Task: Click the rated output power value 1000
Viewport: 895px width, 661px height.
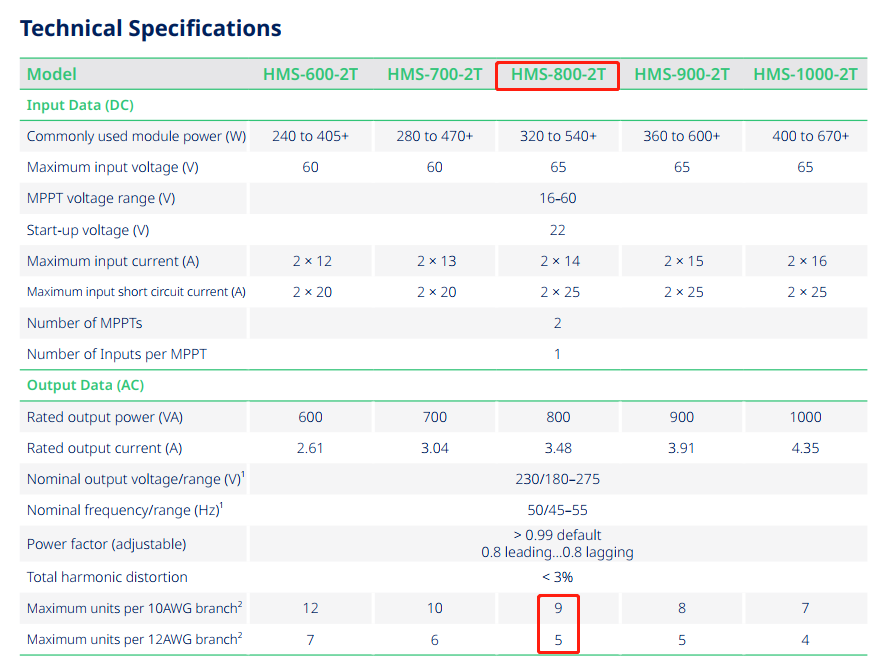Action: pos(805,417)
